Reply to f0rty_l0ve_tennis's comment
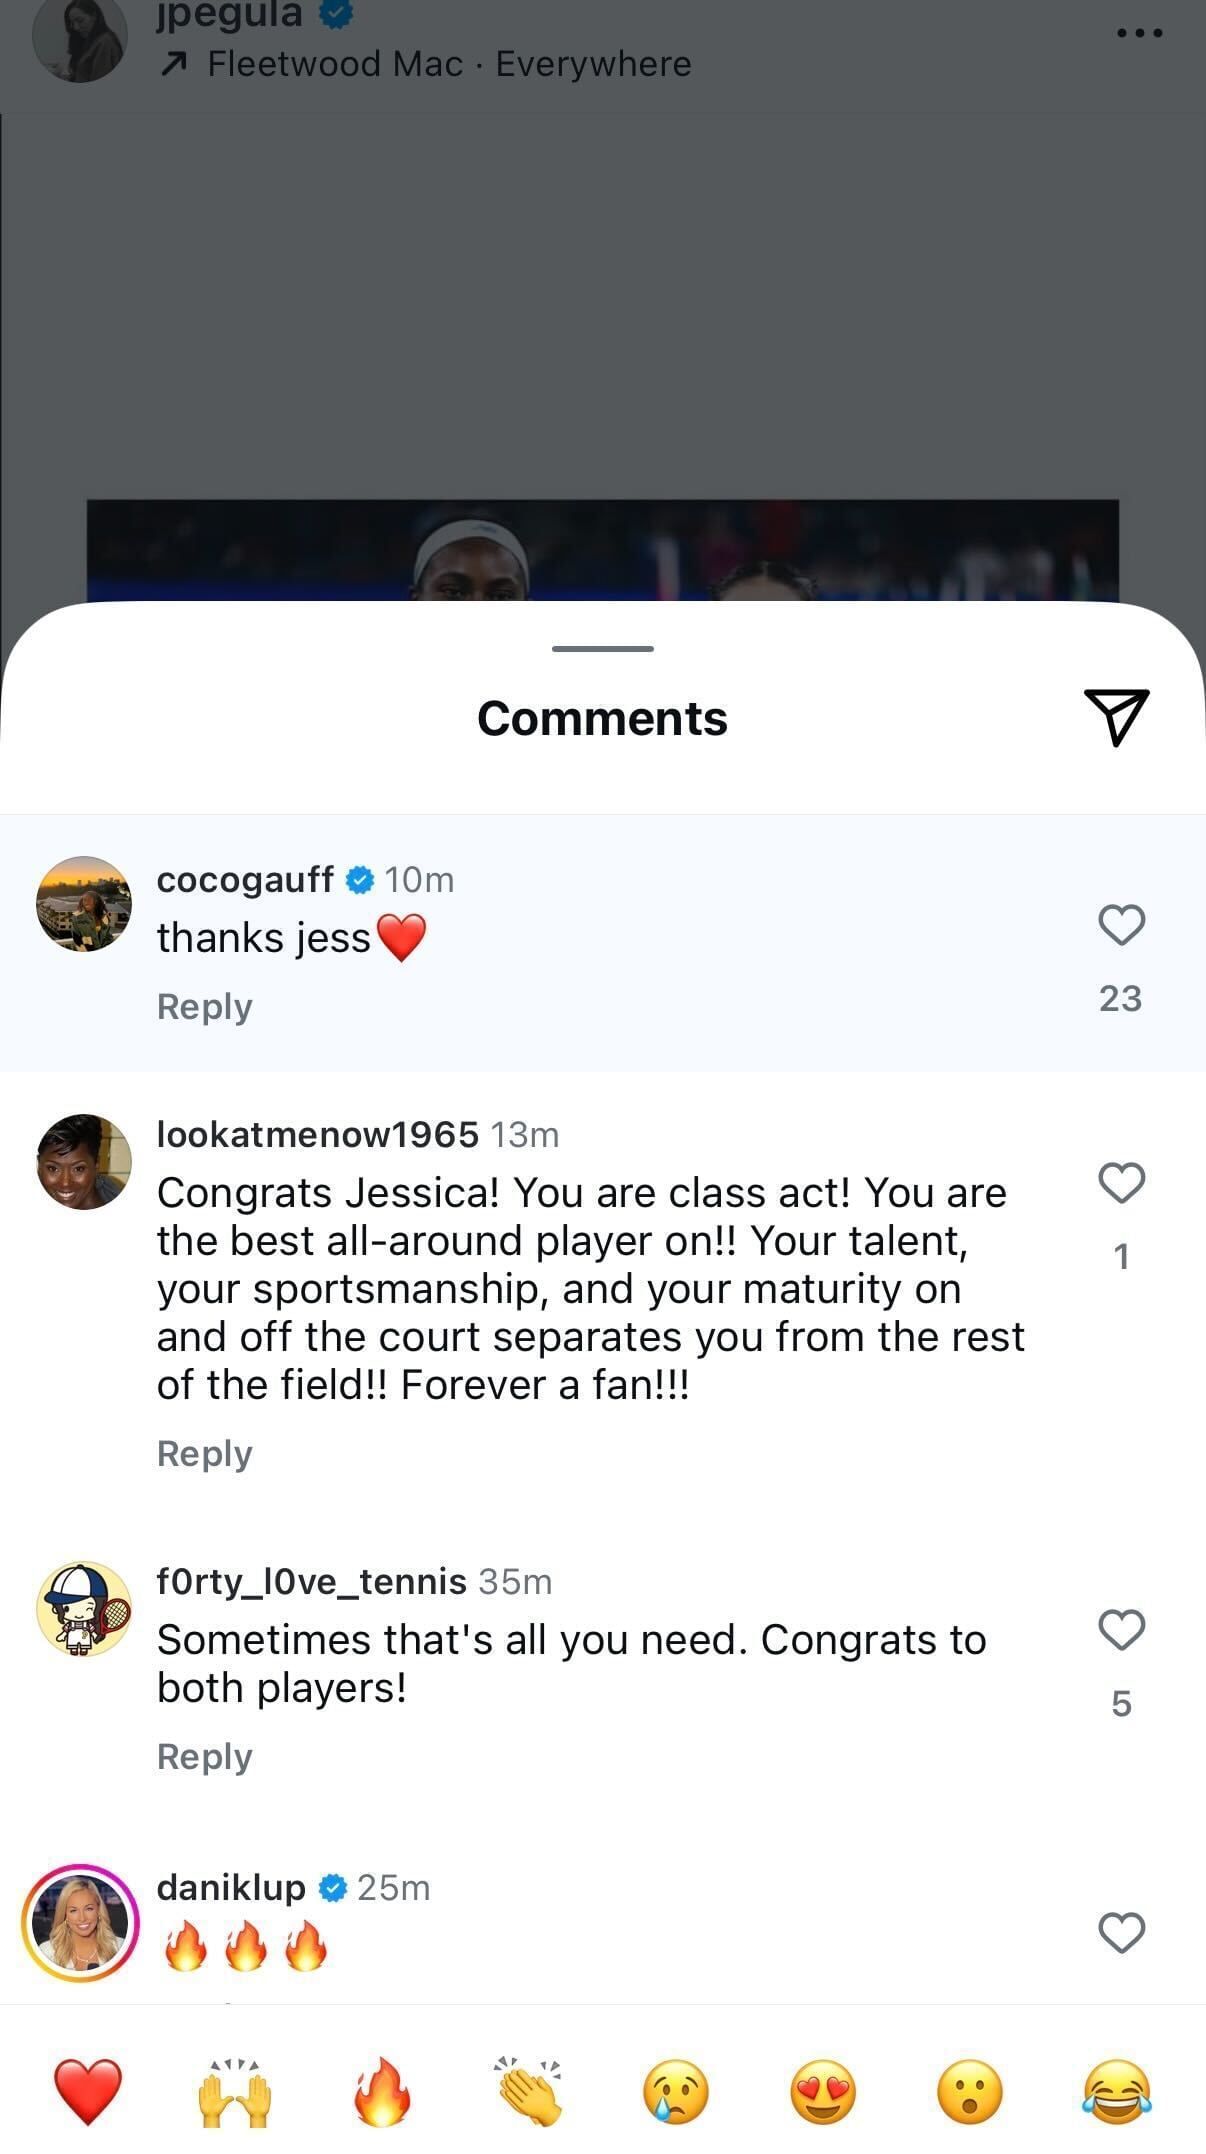The width and height of the screenshot is (1206, 2154). pos(204,1756)
